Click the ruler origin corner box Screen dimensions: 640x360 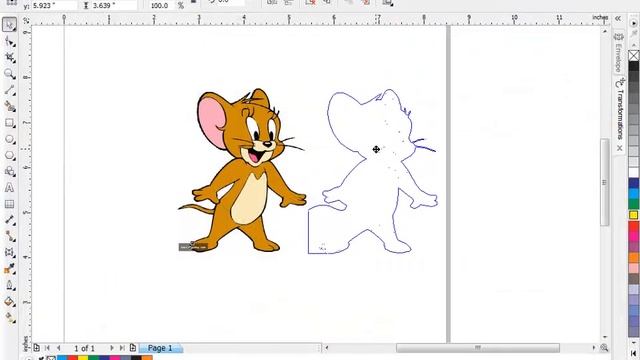(x=26, y=20)
